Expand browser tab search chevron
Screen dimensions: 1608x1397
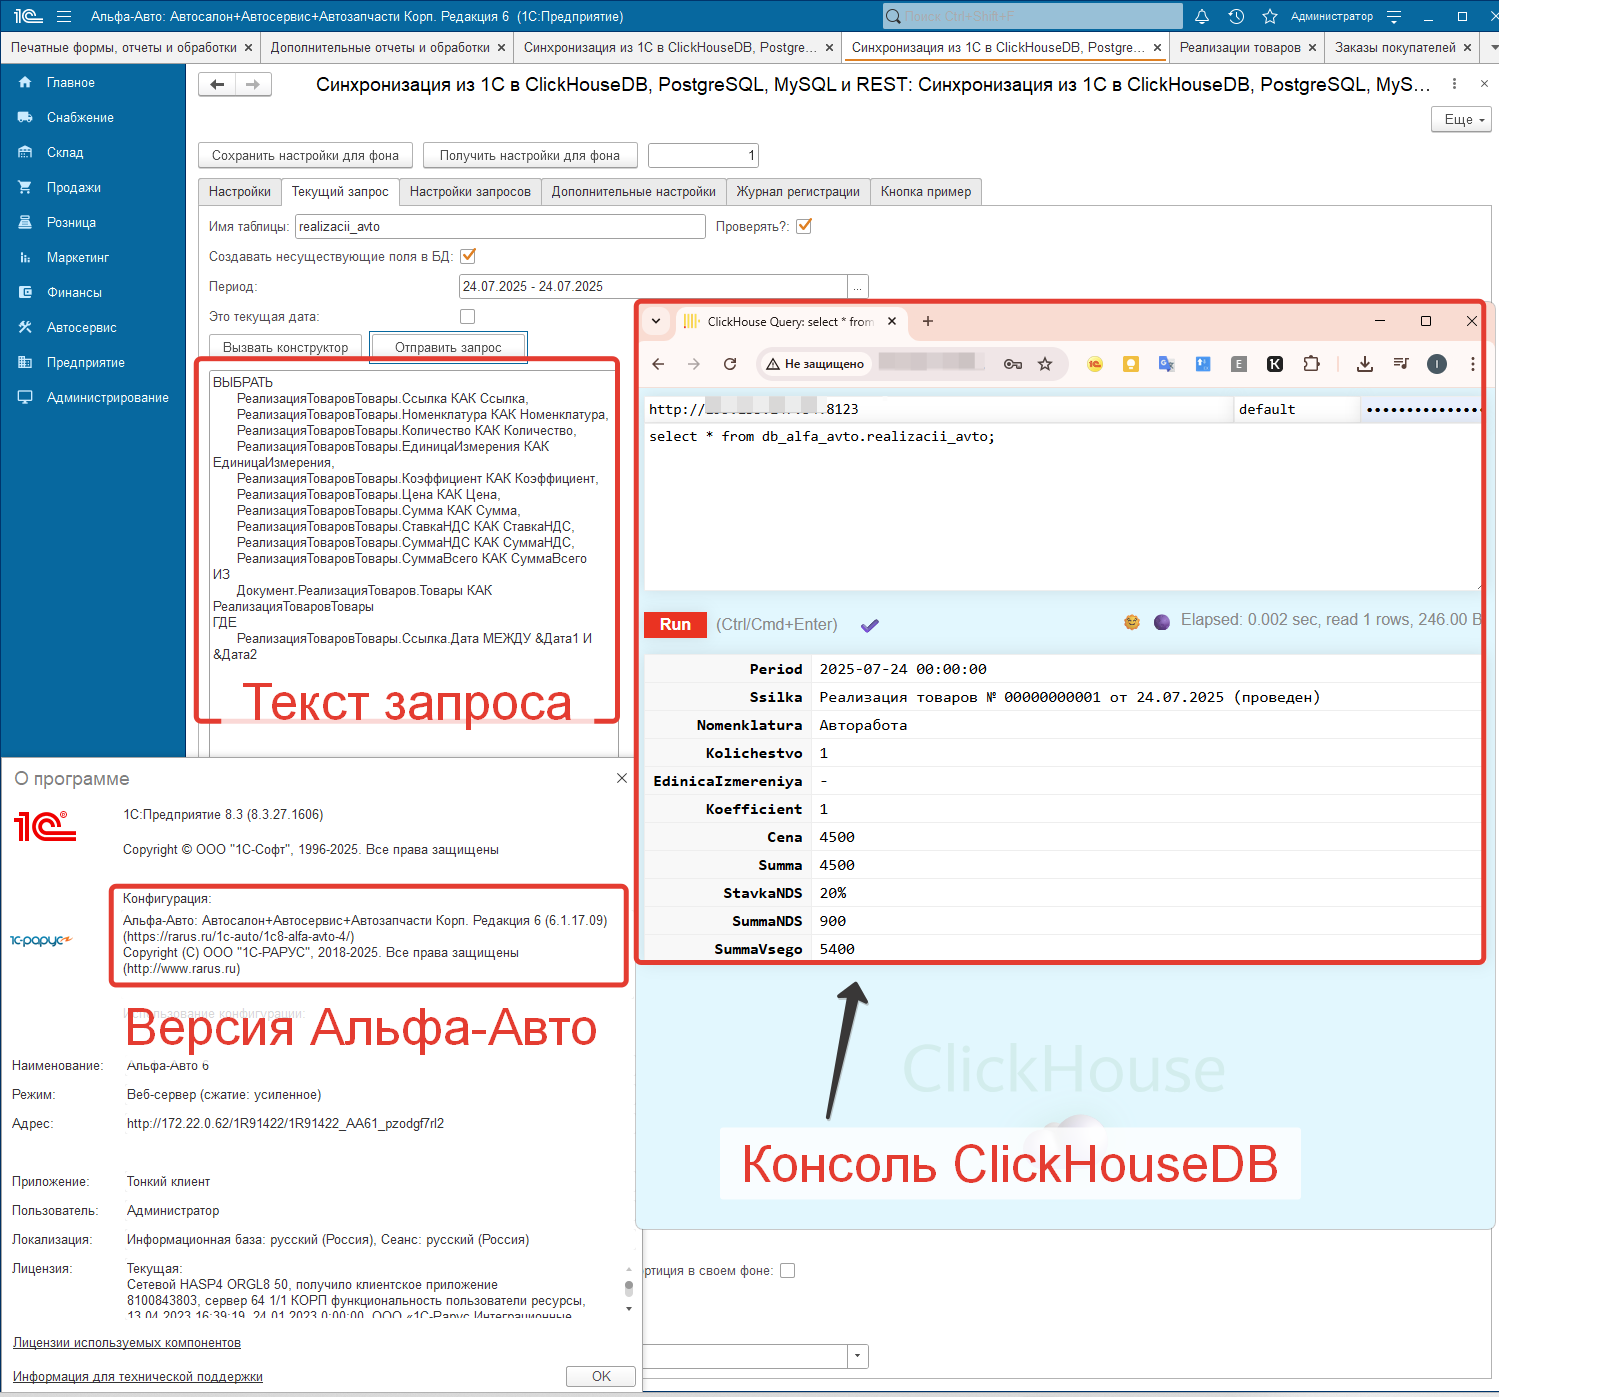pos(656,321)
